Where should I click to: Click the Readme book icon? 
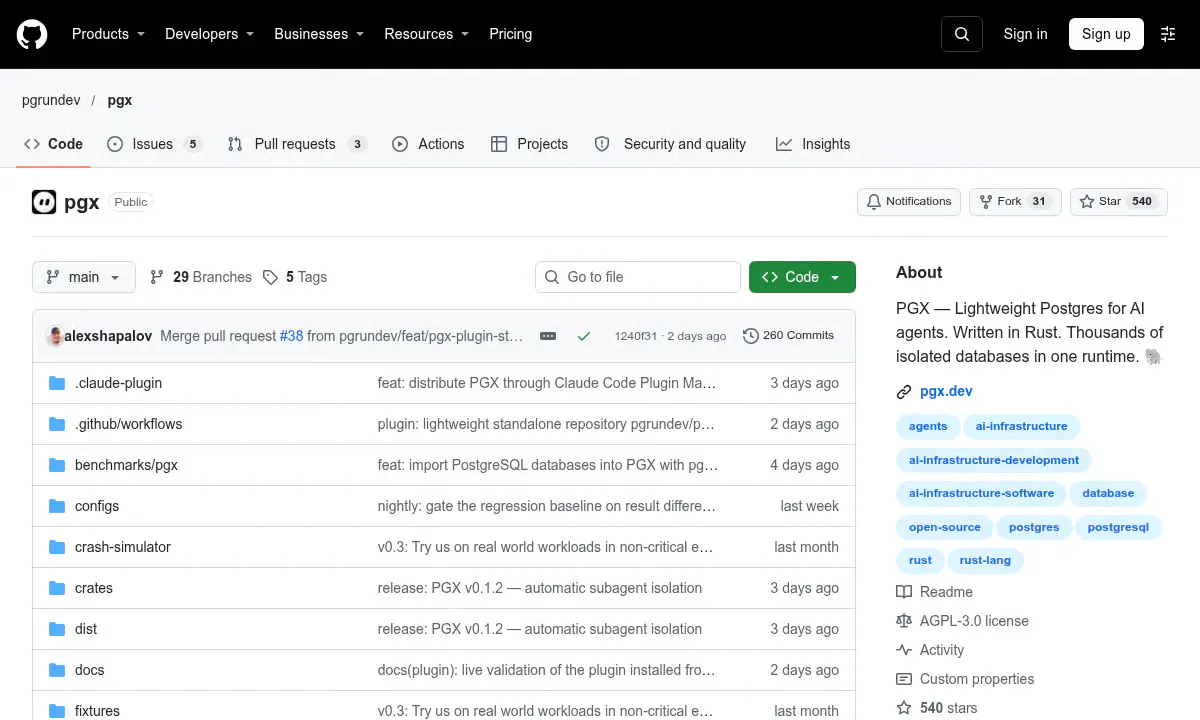pyautogui.click(x=904, y=592)
